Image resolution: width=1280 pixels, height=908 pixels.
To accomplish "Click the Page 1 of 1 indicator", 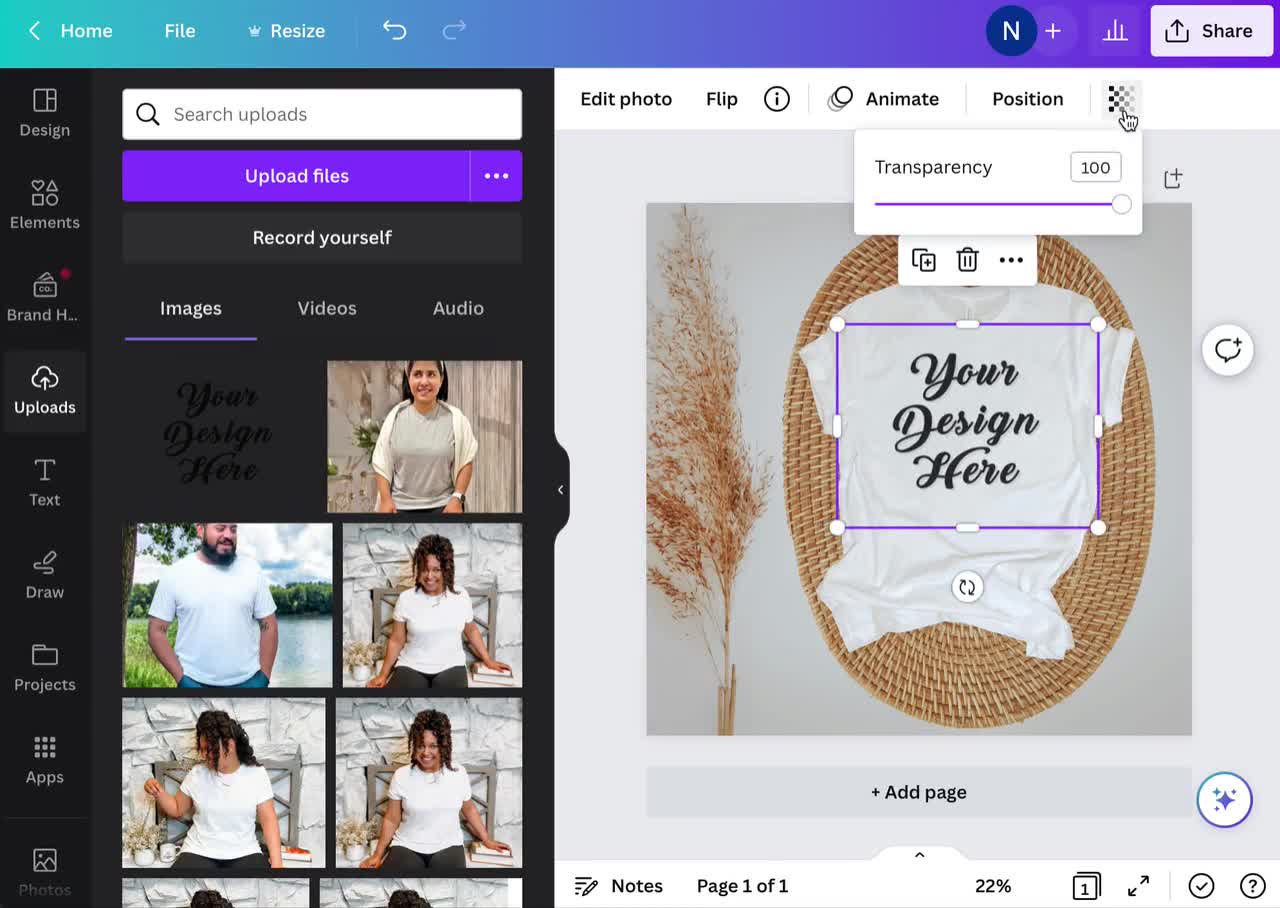I will 742,886.
